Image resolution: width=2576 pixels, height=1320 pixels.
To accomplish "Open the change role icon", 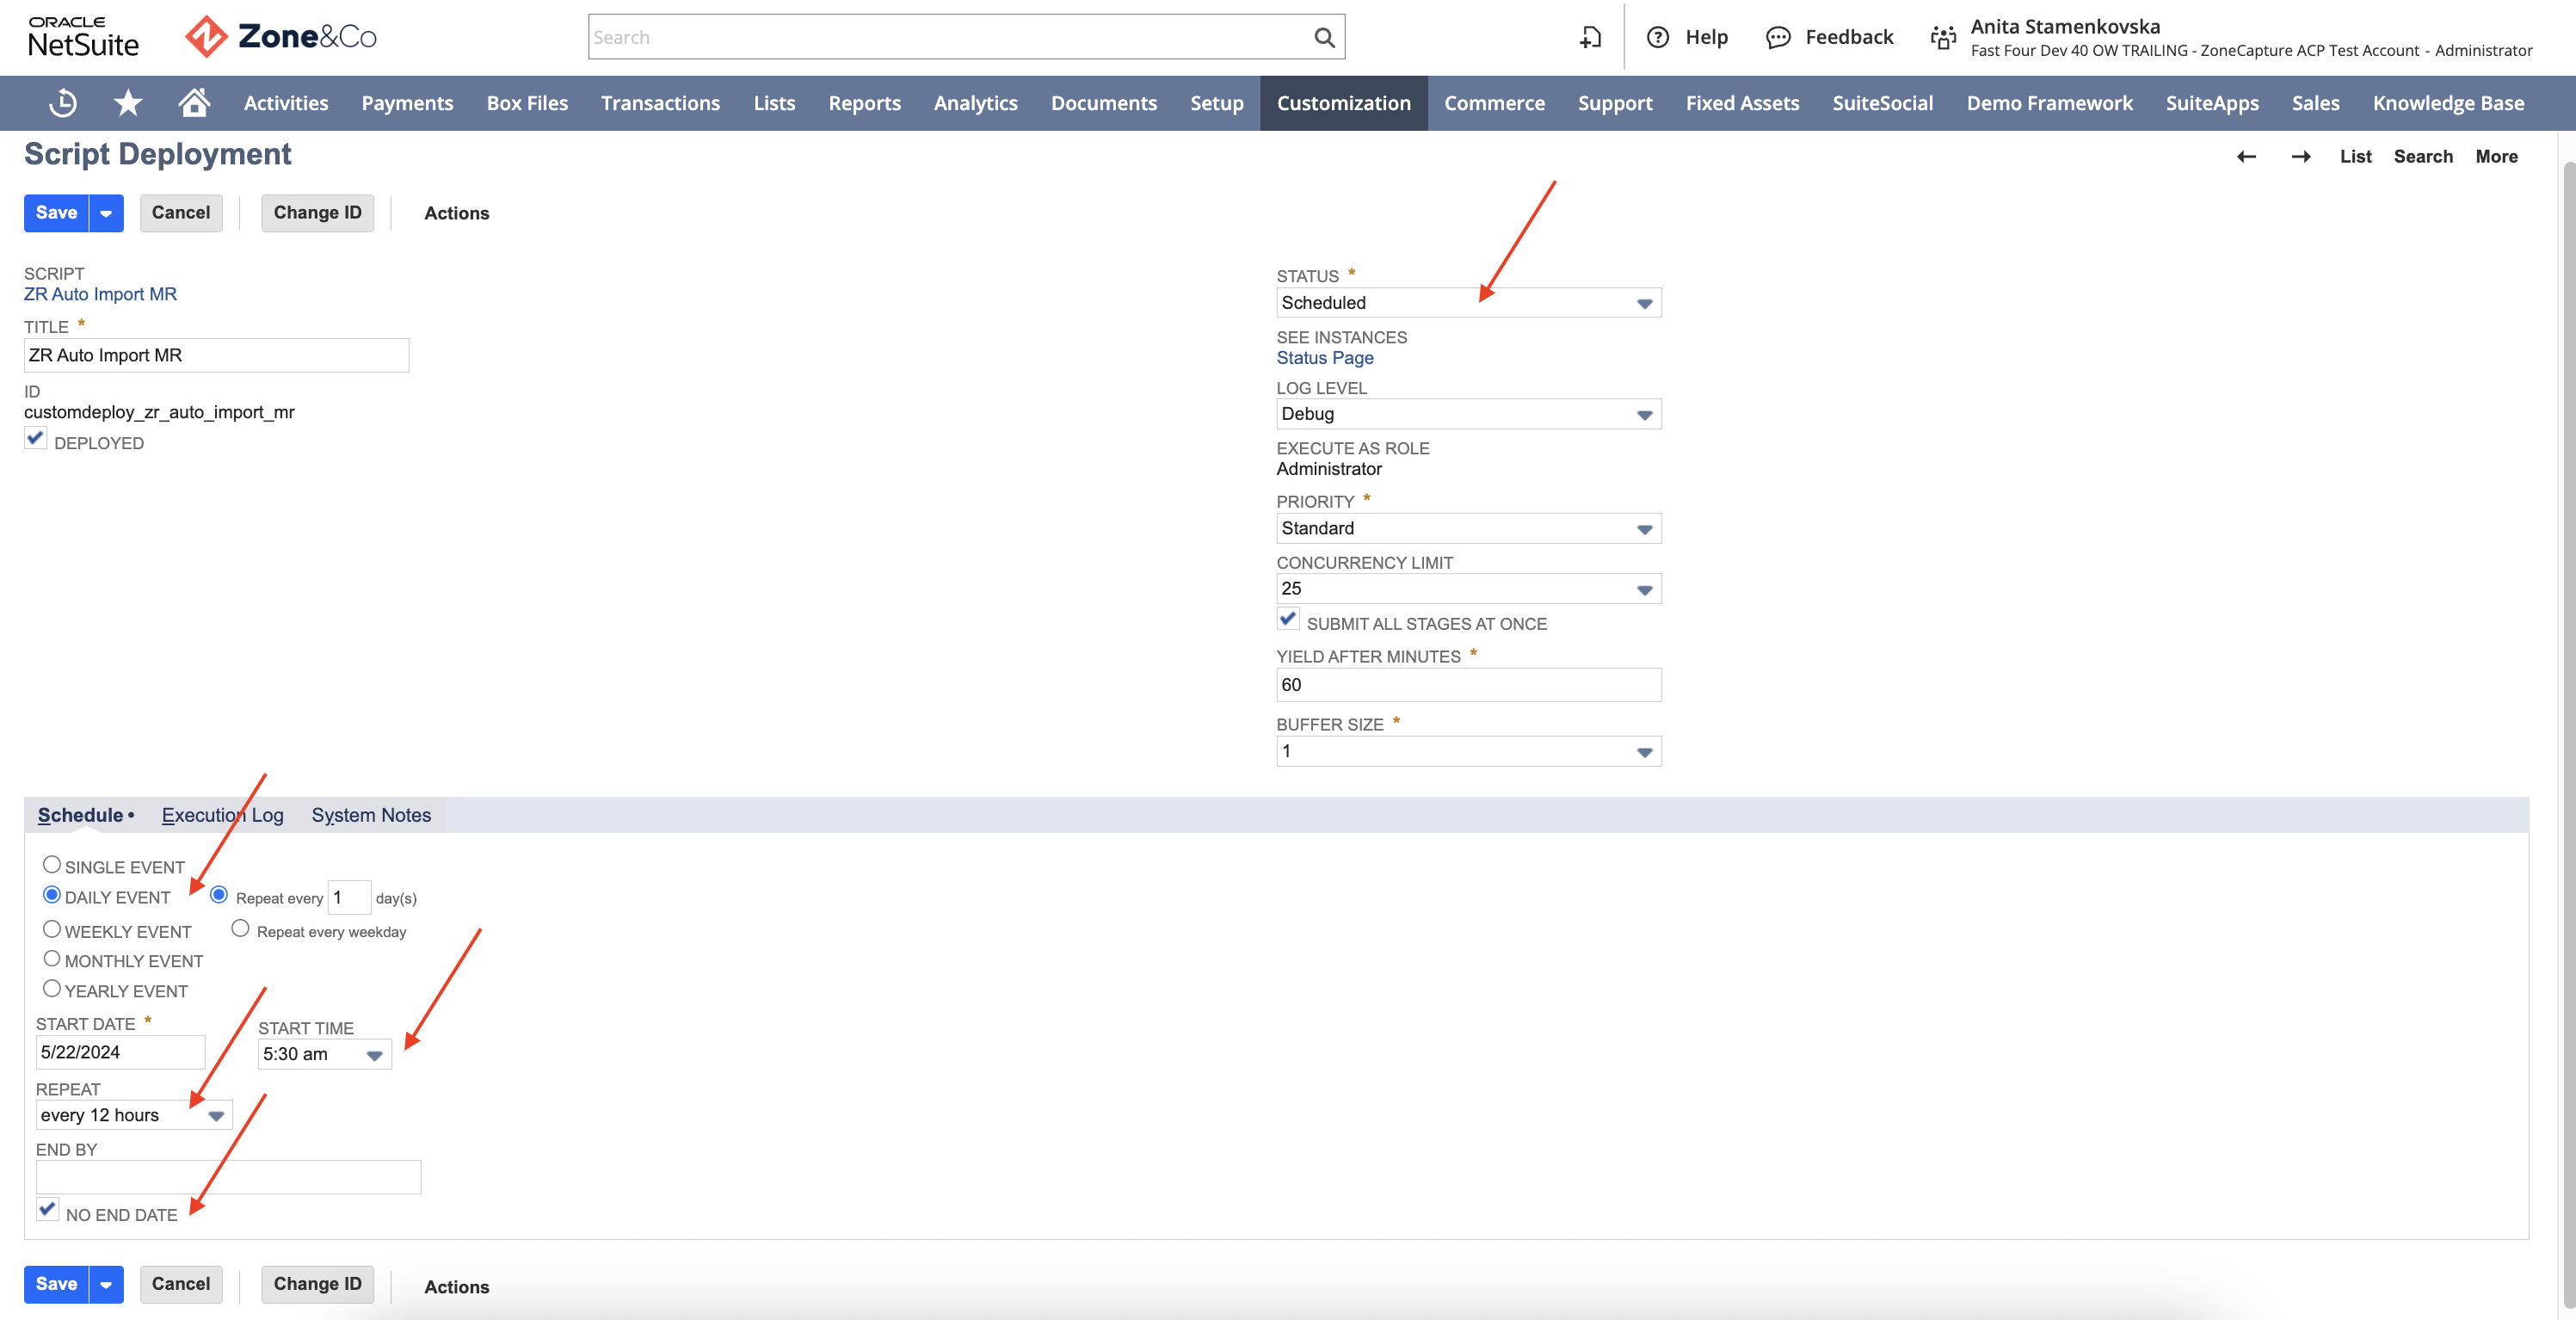I will [1943, 37].
